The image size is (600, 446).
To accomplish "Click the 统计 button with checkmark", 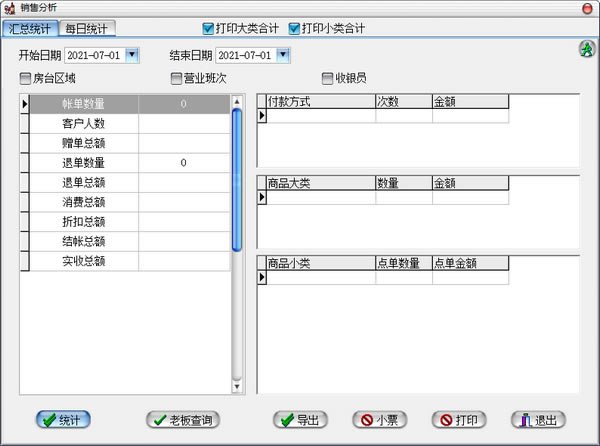I will 63,420.
